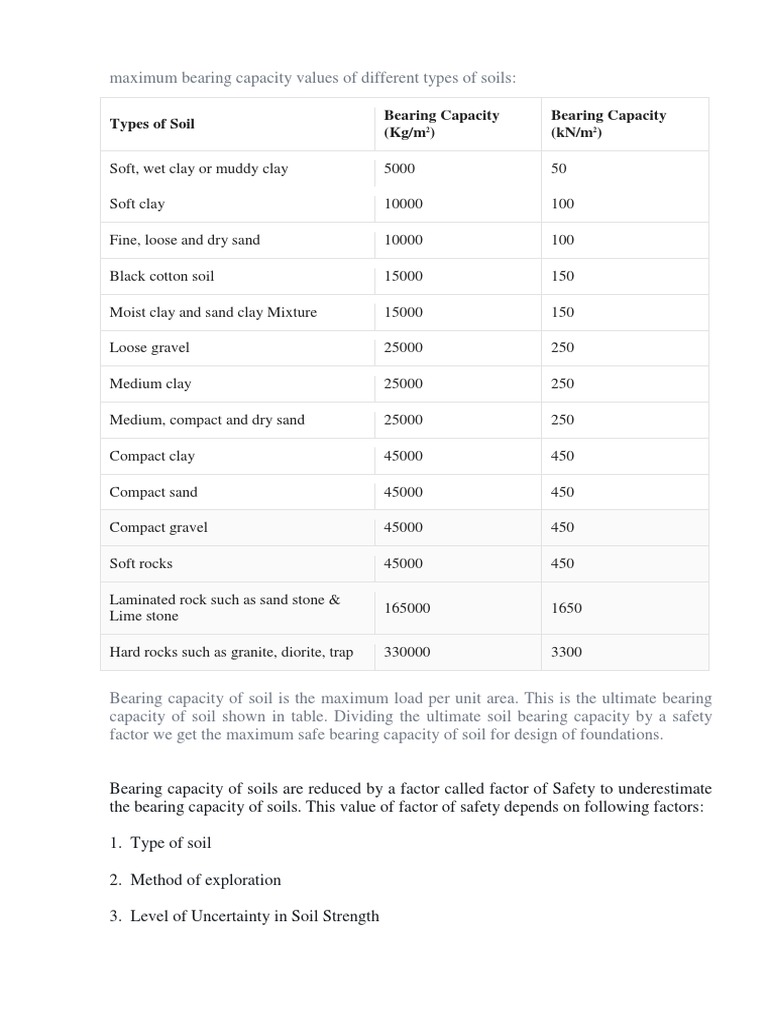Click the 1650 kN/m² value
The width and height of the screenshot is (768, 1024).
pyautogui.click(x=566, y=608)
